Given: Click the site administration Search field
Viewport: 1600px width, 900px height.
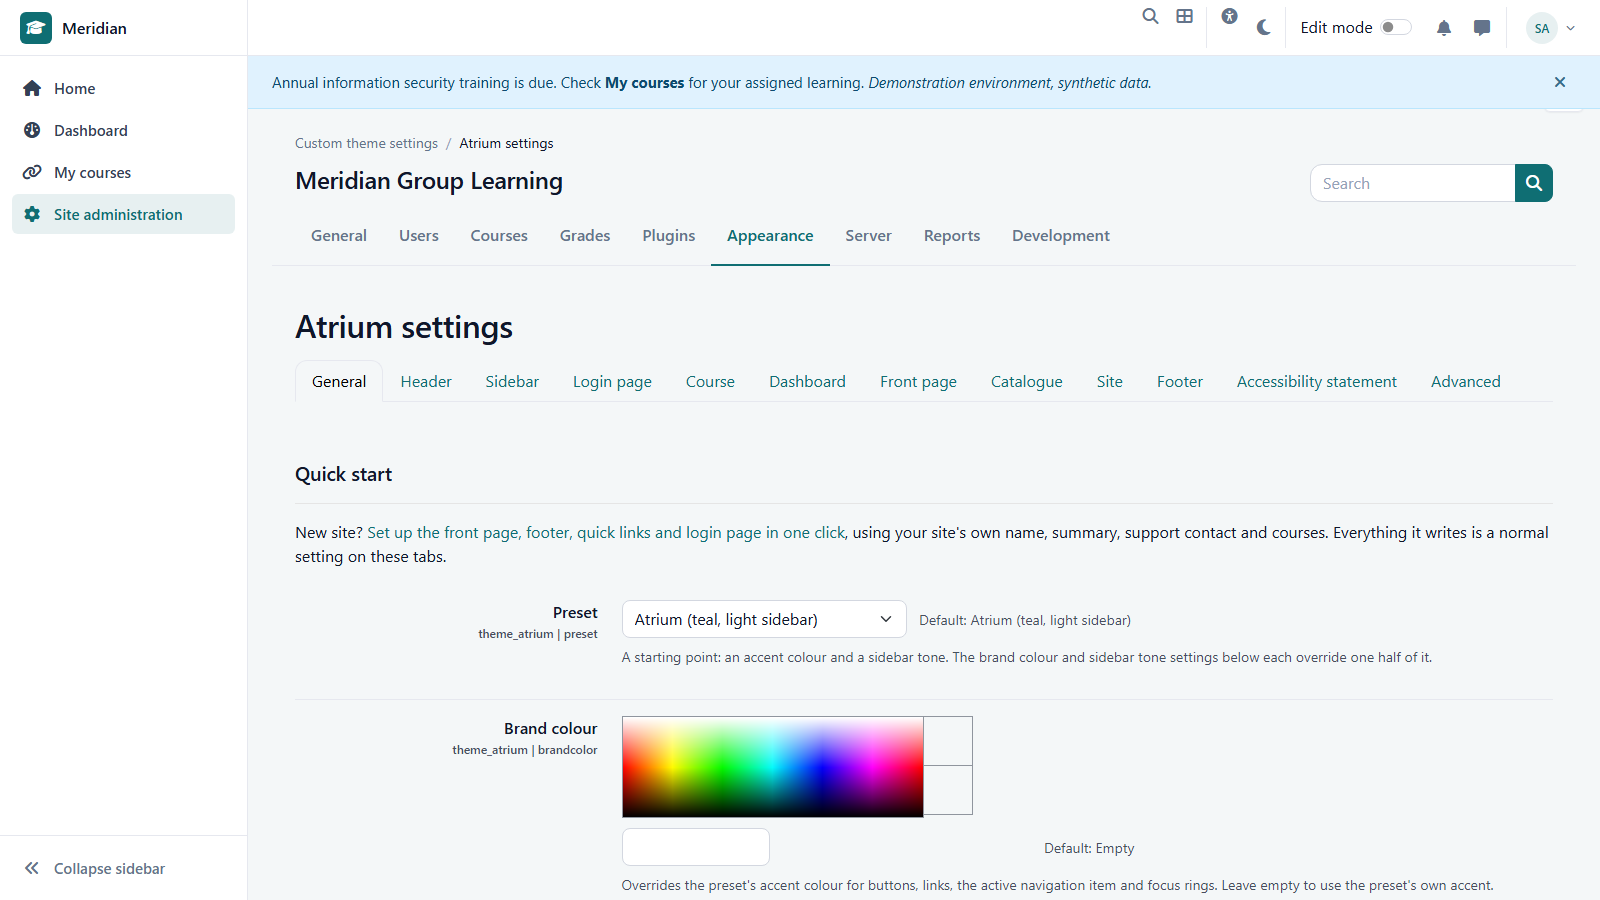Looking at the screenshot, I should (x=1413, y=183).
